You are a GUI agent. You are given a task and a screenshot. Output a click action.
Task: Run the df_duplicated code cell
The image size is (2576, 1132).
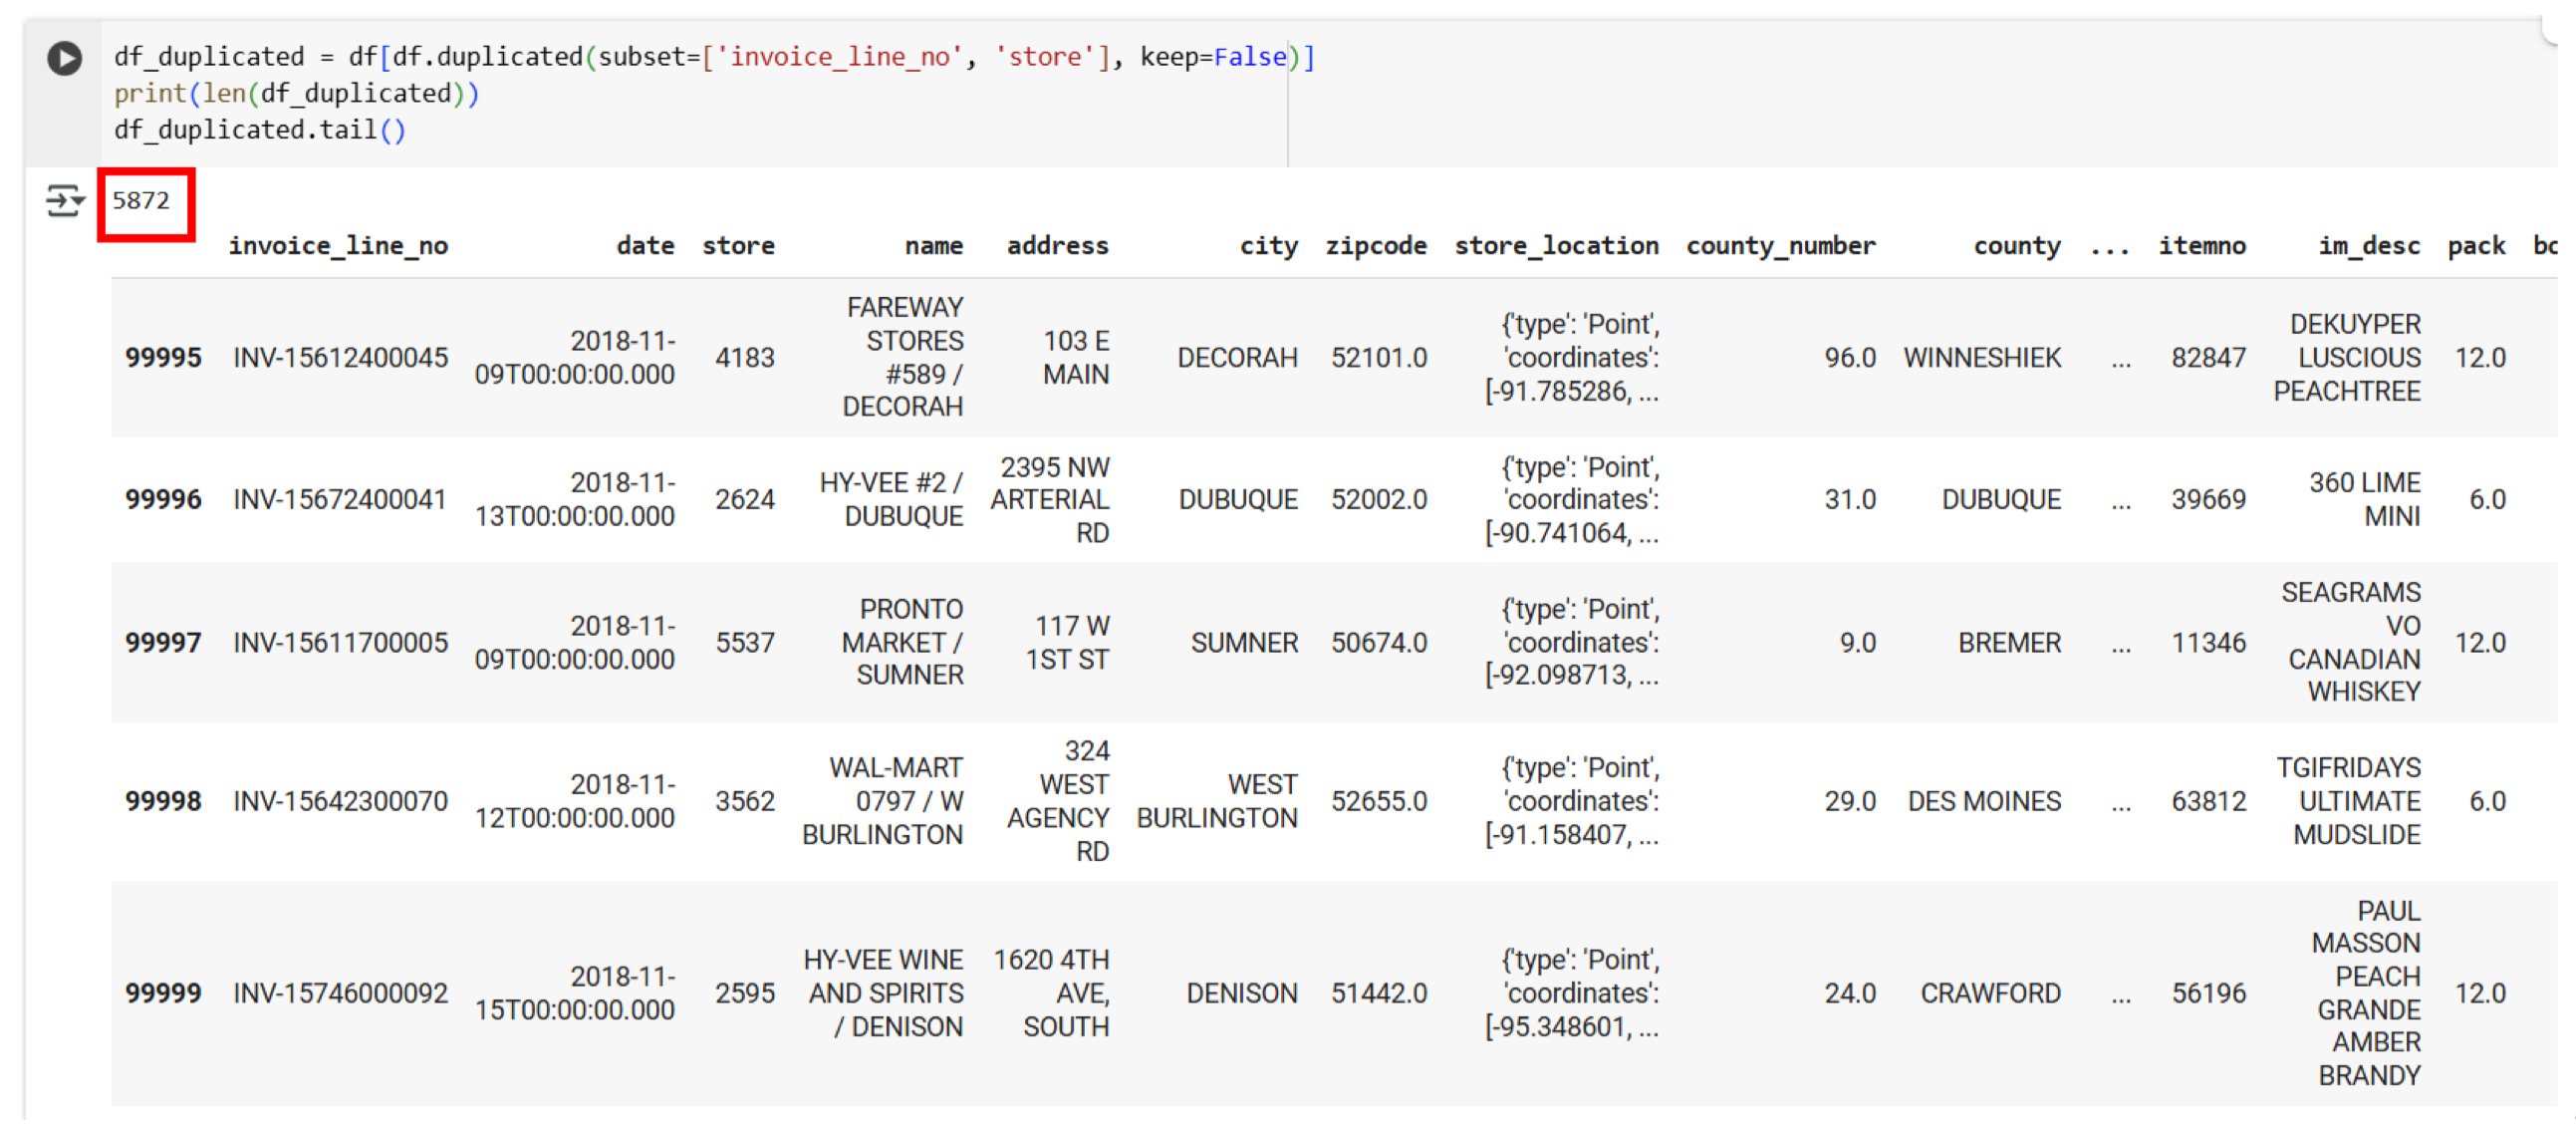point(65,58)
